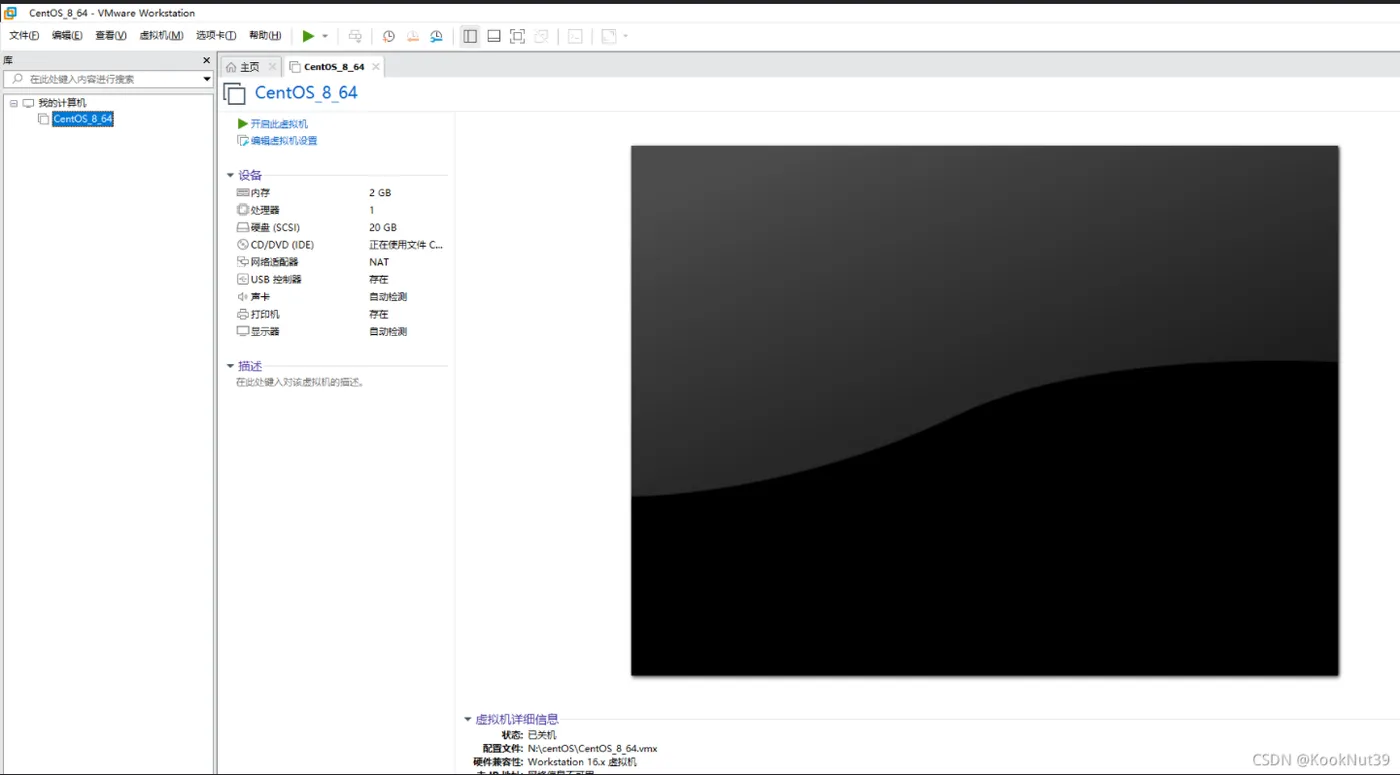
Task: Open the 文件(F) menu
Action: pos(24,35)
